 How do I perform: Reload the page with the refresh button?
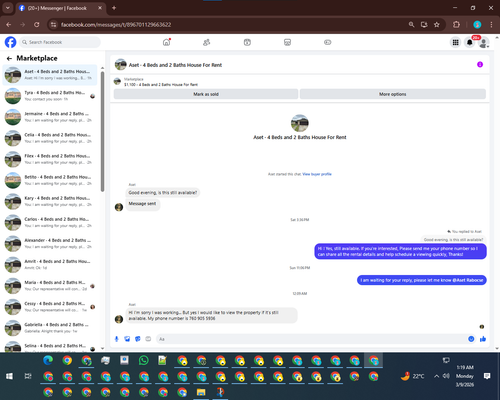click(x=37, y=25)
